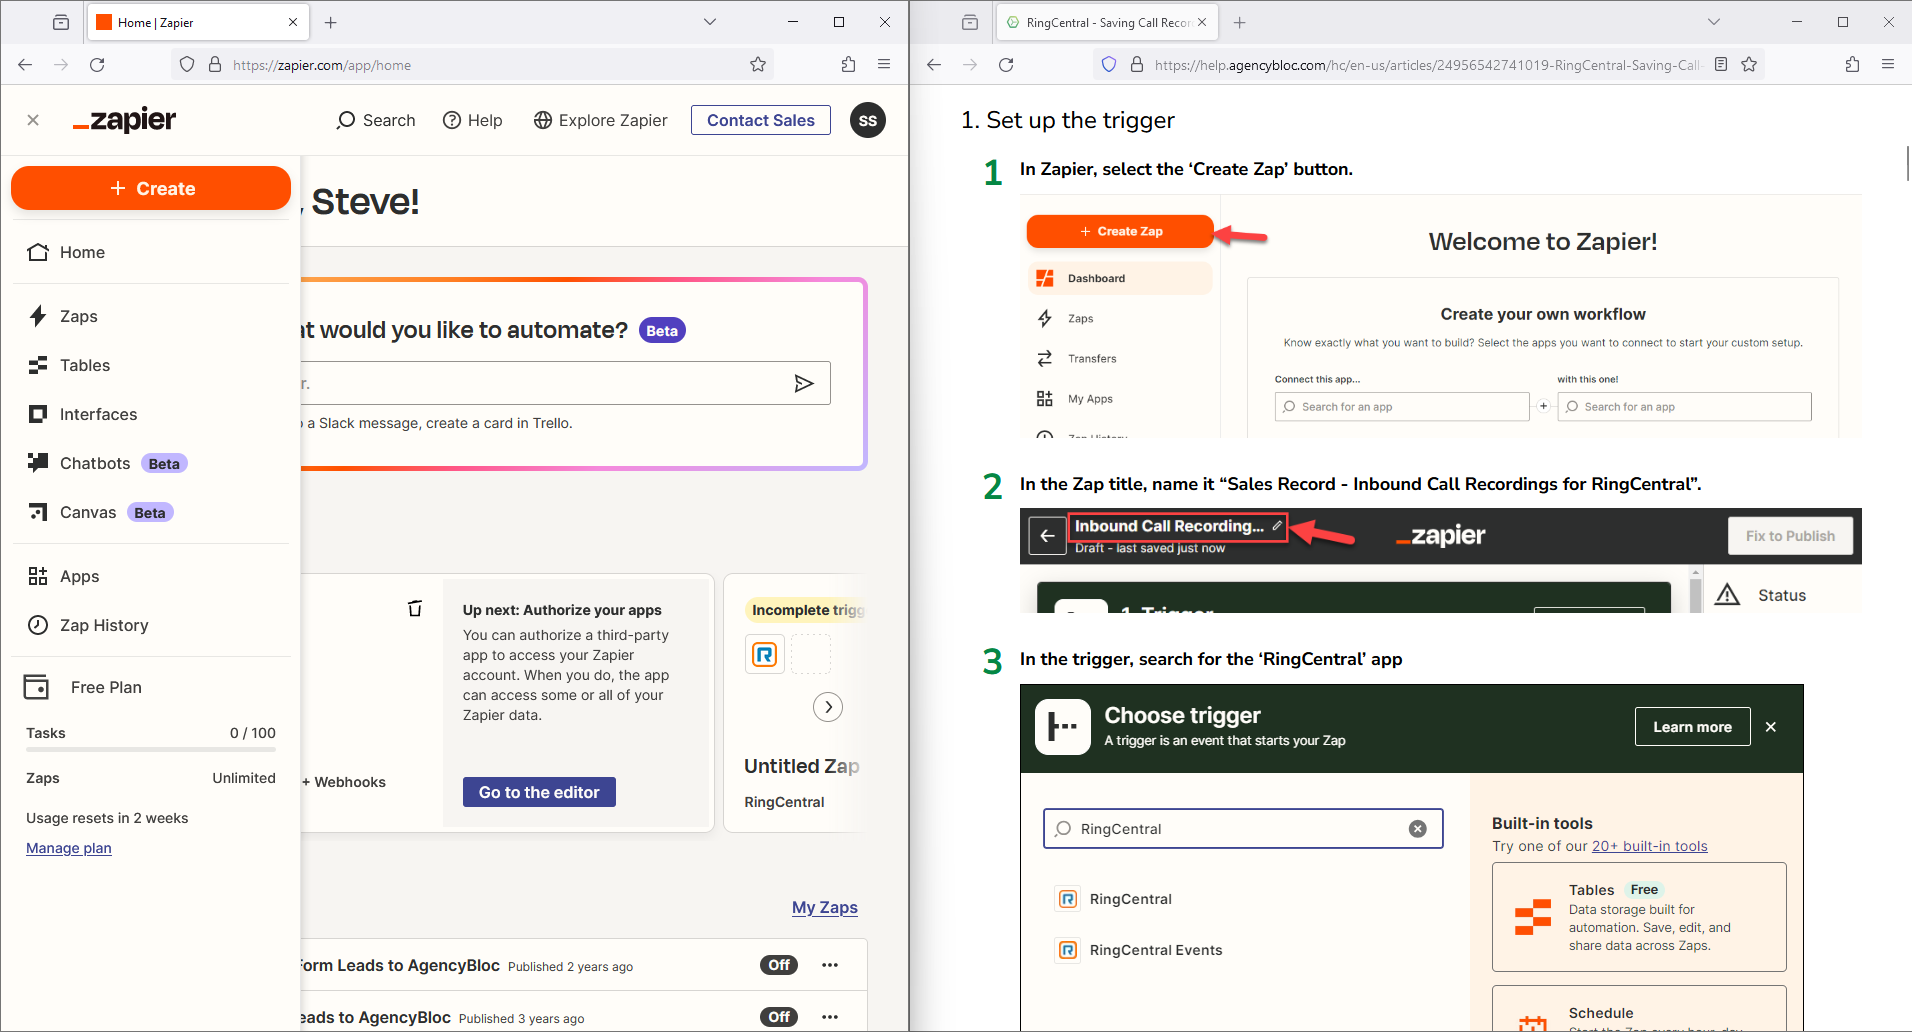The width and height of the screenshot is (1912, 1032).
Task: Click Back in the AgencyBloc window
Action: click(x=934, y=64)
